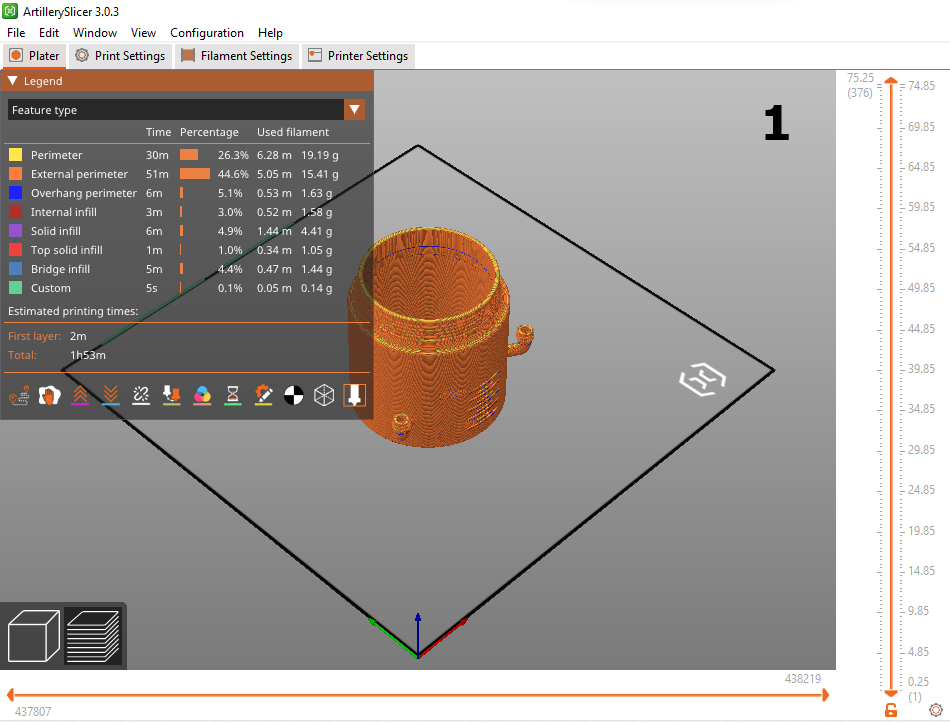Click the Total print time 1h53m
The width and height of the screenshot is (950, 722).
coord(88,355)
